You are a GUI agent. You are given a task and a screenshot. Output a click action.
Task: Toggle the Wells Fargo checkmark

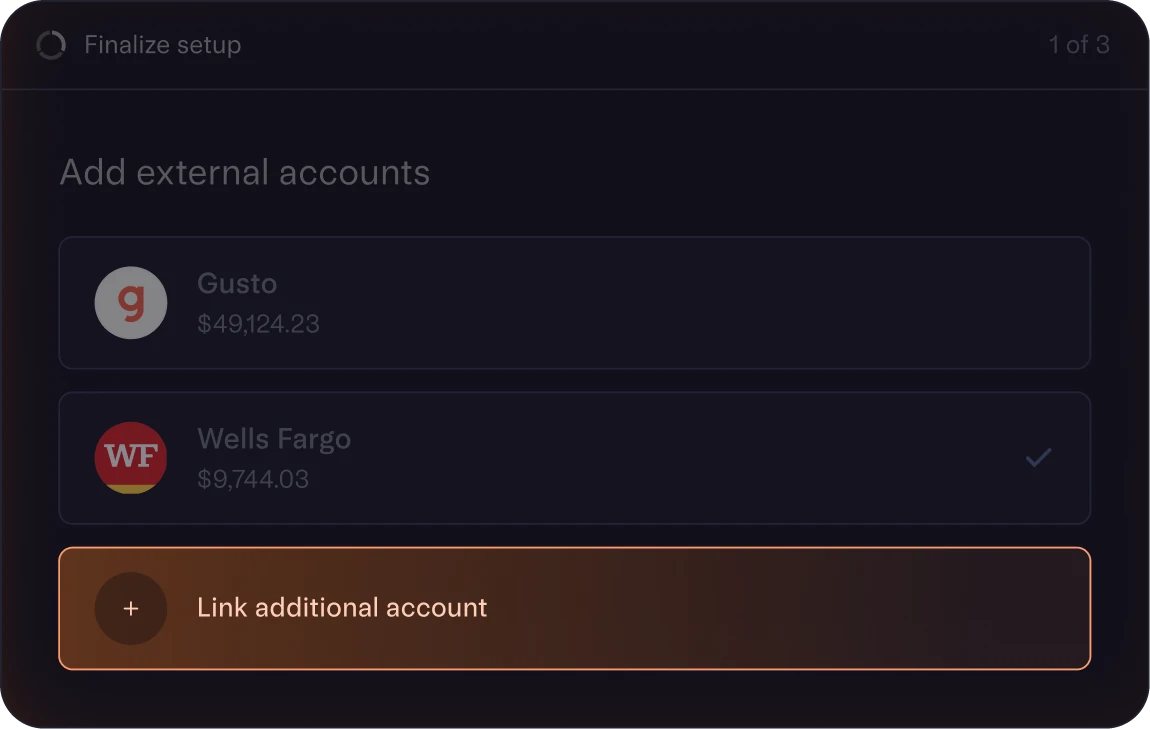point(1039,458)
